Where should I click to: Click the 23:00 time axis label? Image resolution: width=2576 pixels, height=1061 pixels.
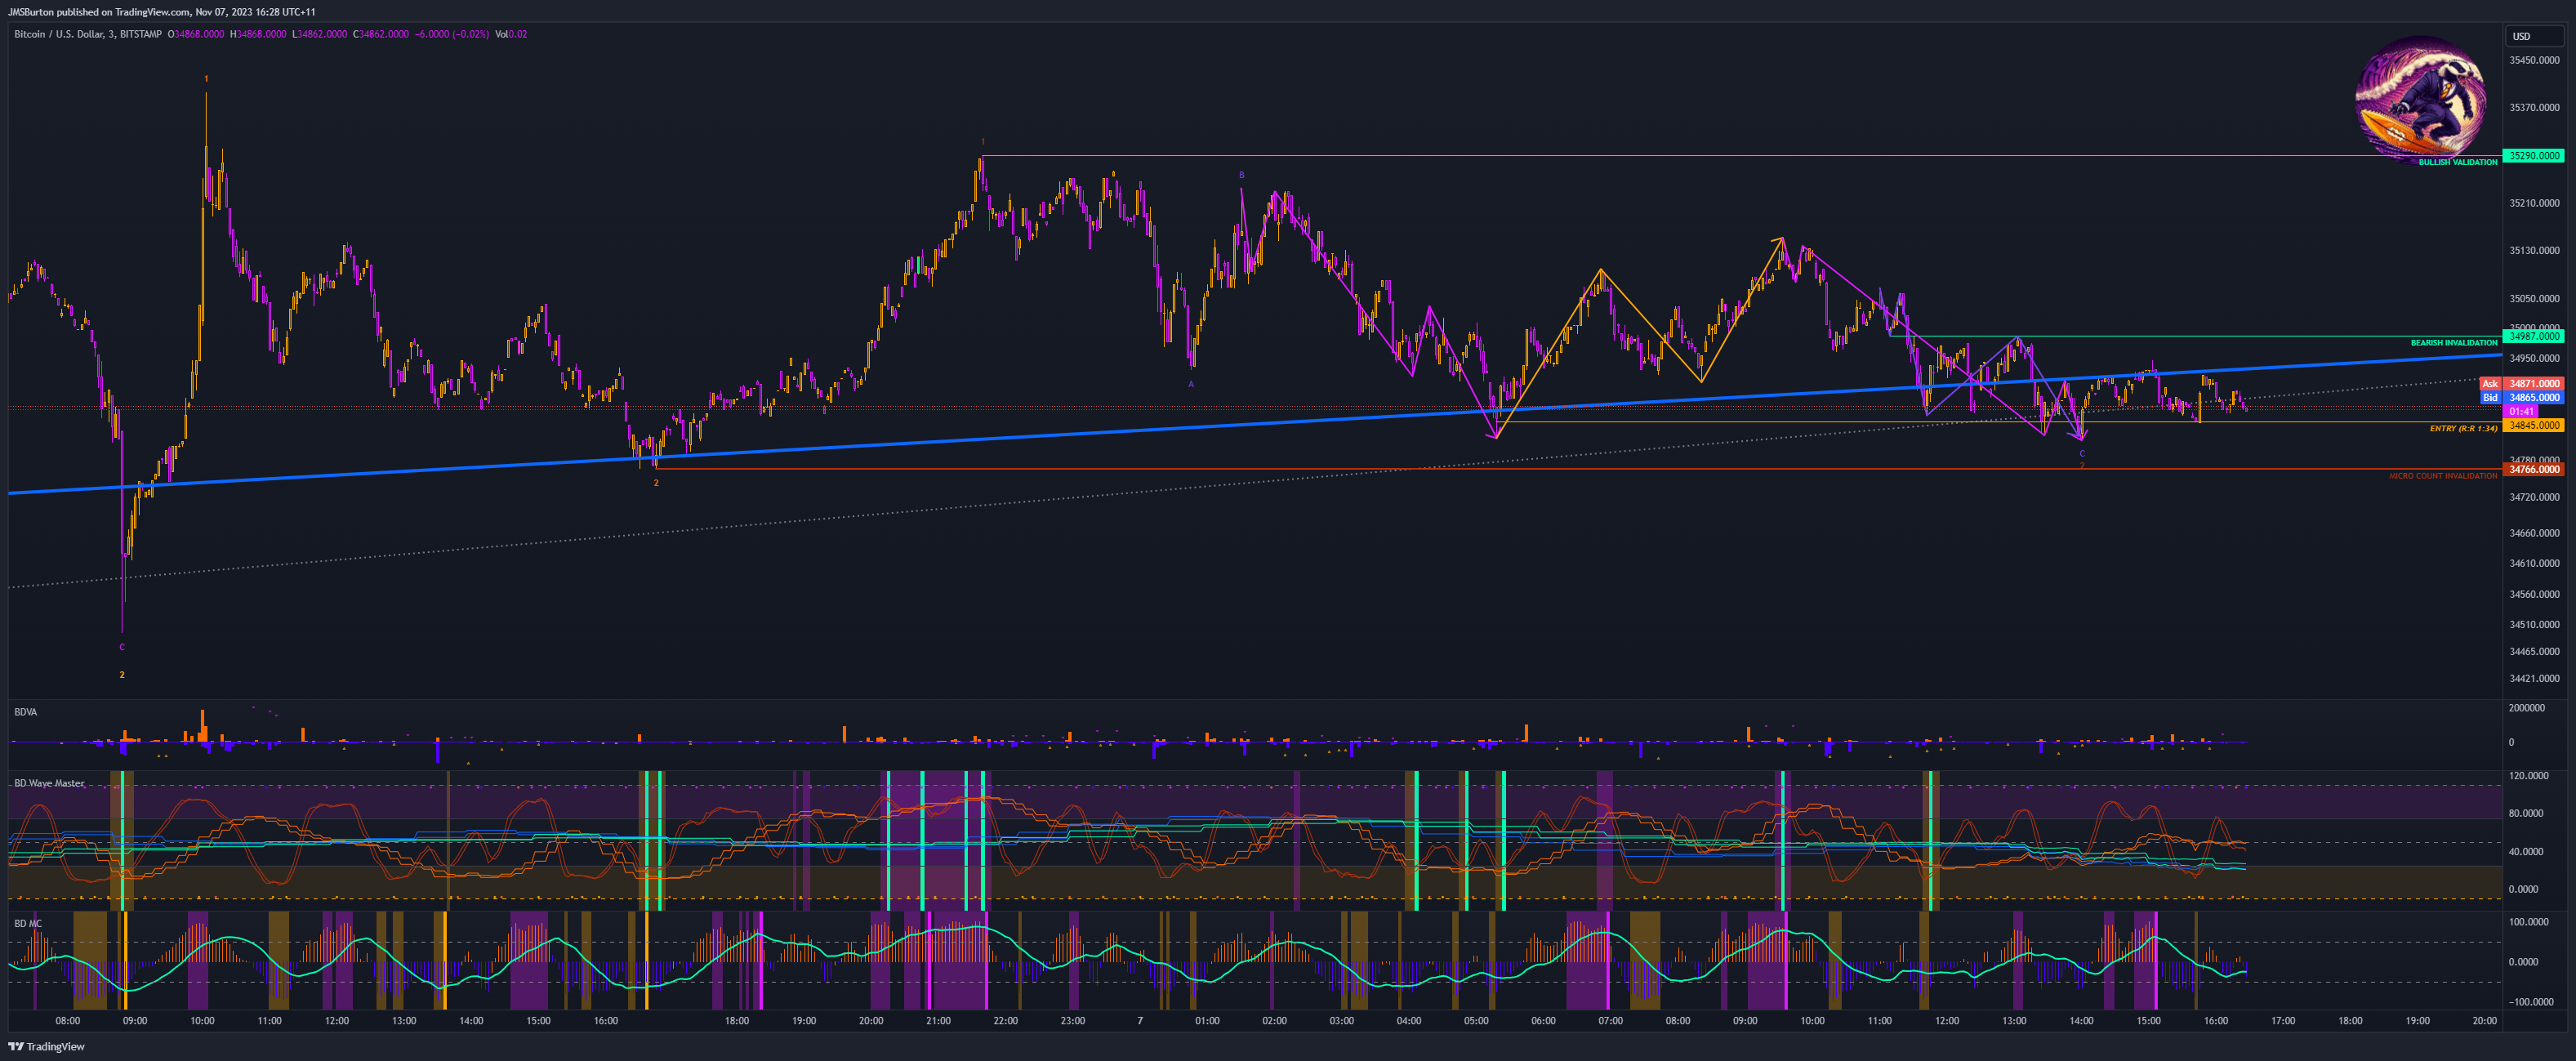tap(1073, 1021)
